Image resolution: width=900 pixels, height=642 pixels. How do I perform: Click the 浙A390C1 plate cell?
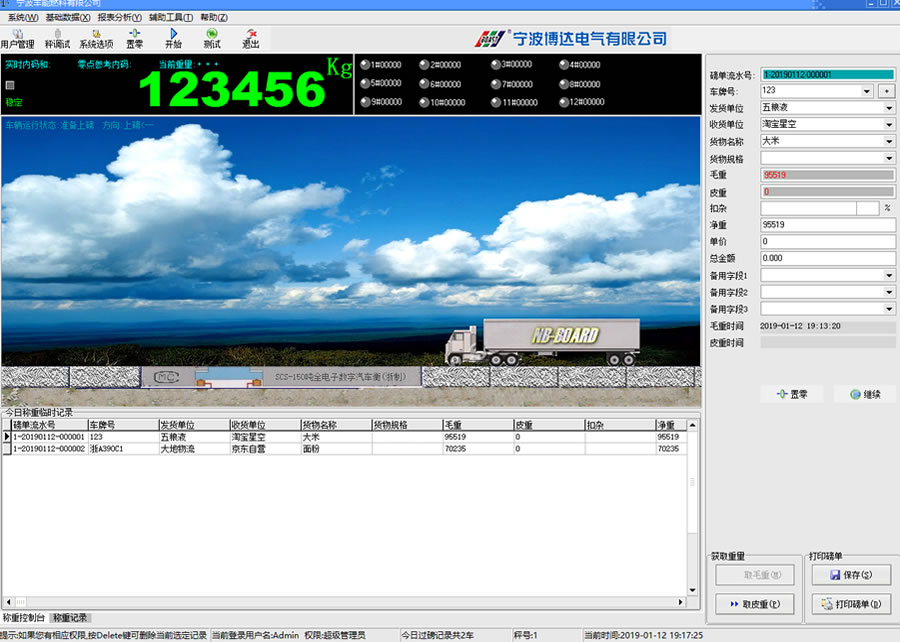coord(123,449)
